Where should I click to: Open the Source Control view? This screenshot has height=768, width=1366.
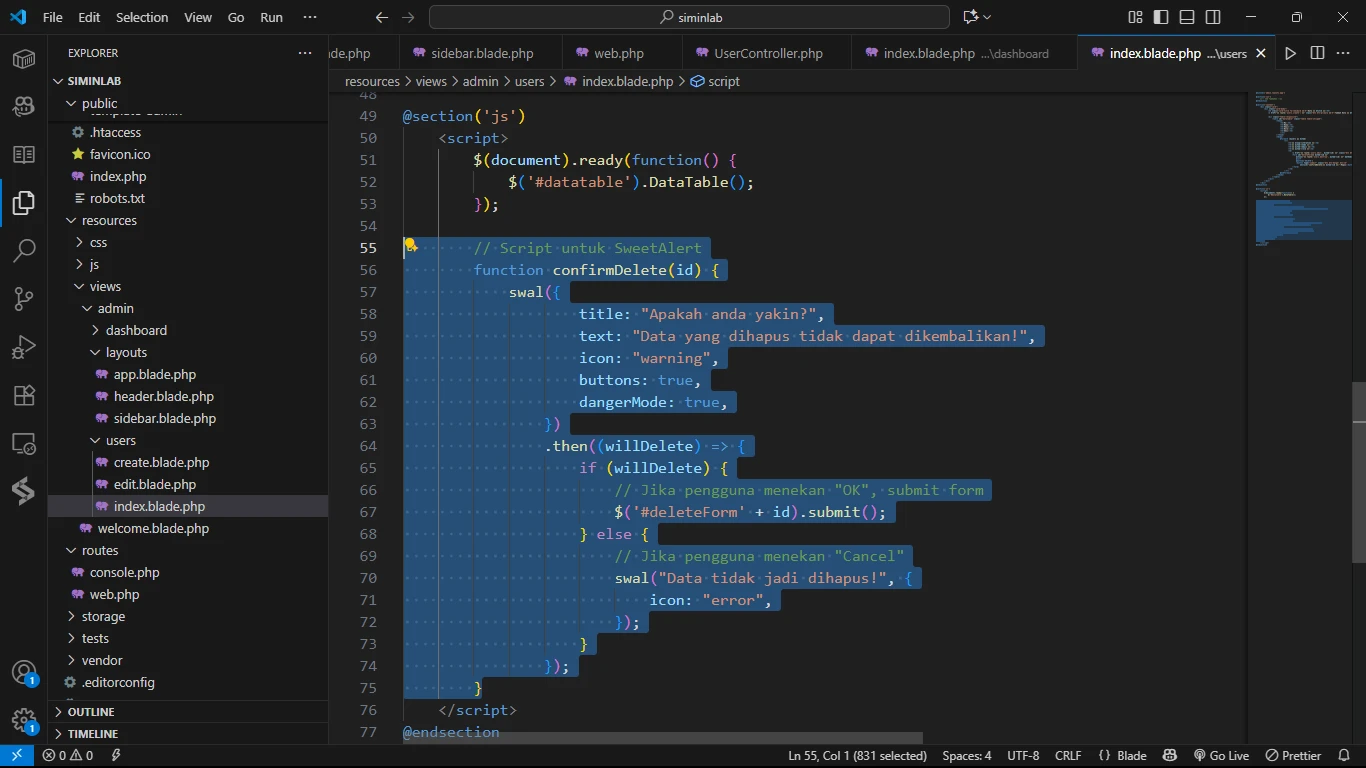coord(24,299)
